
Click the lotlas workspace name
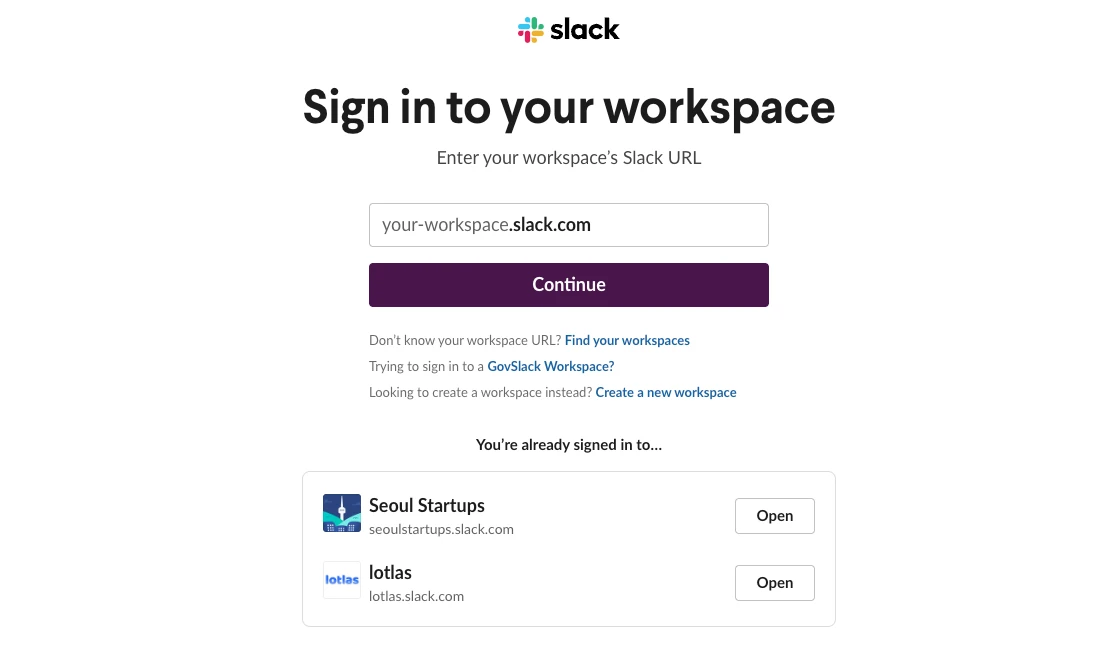click(390, 572)
